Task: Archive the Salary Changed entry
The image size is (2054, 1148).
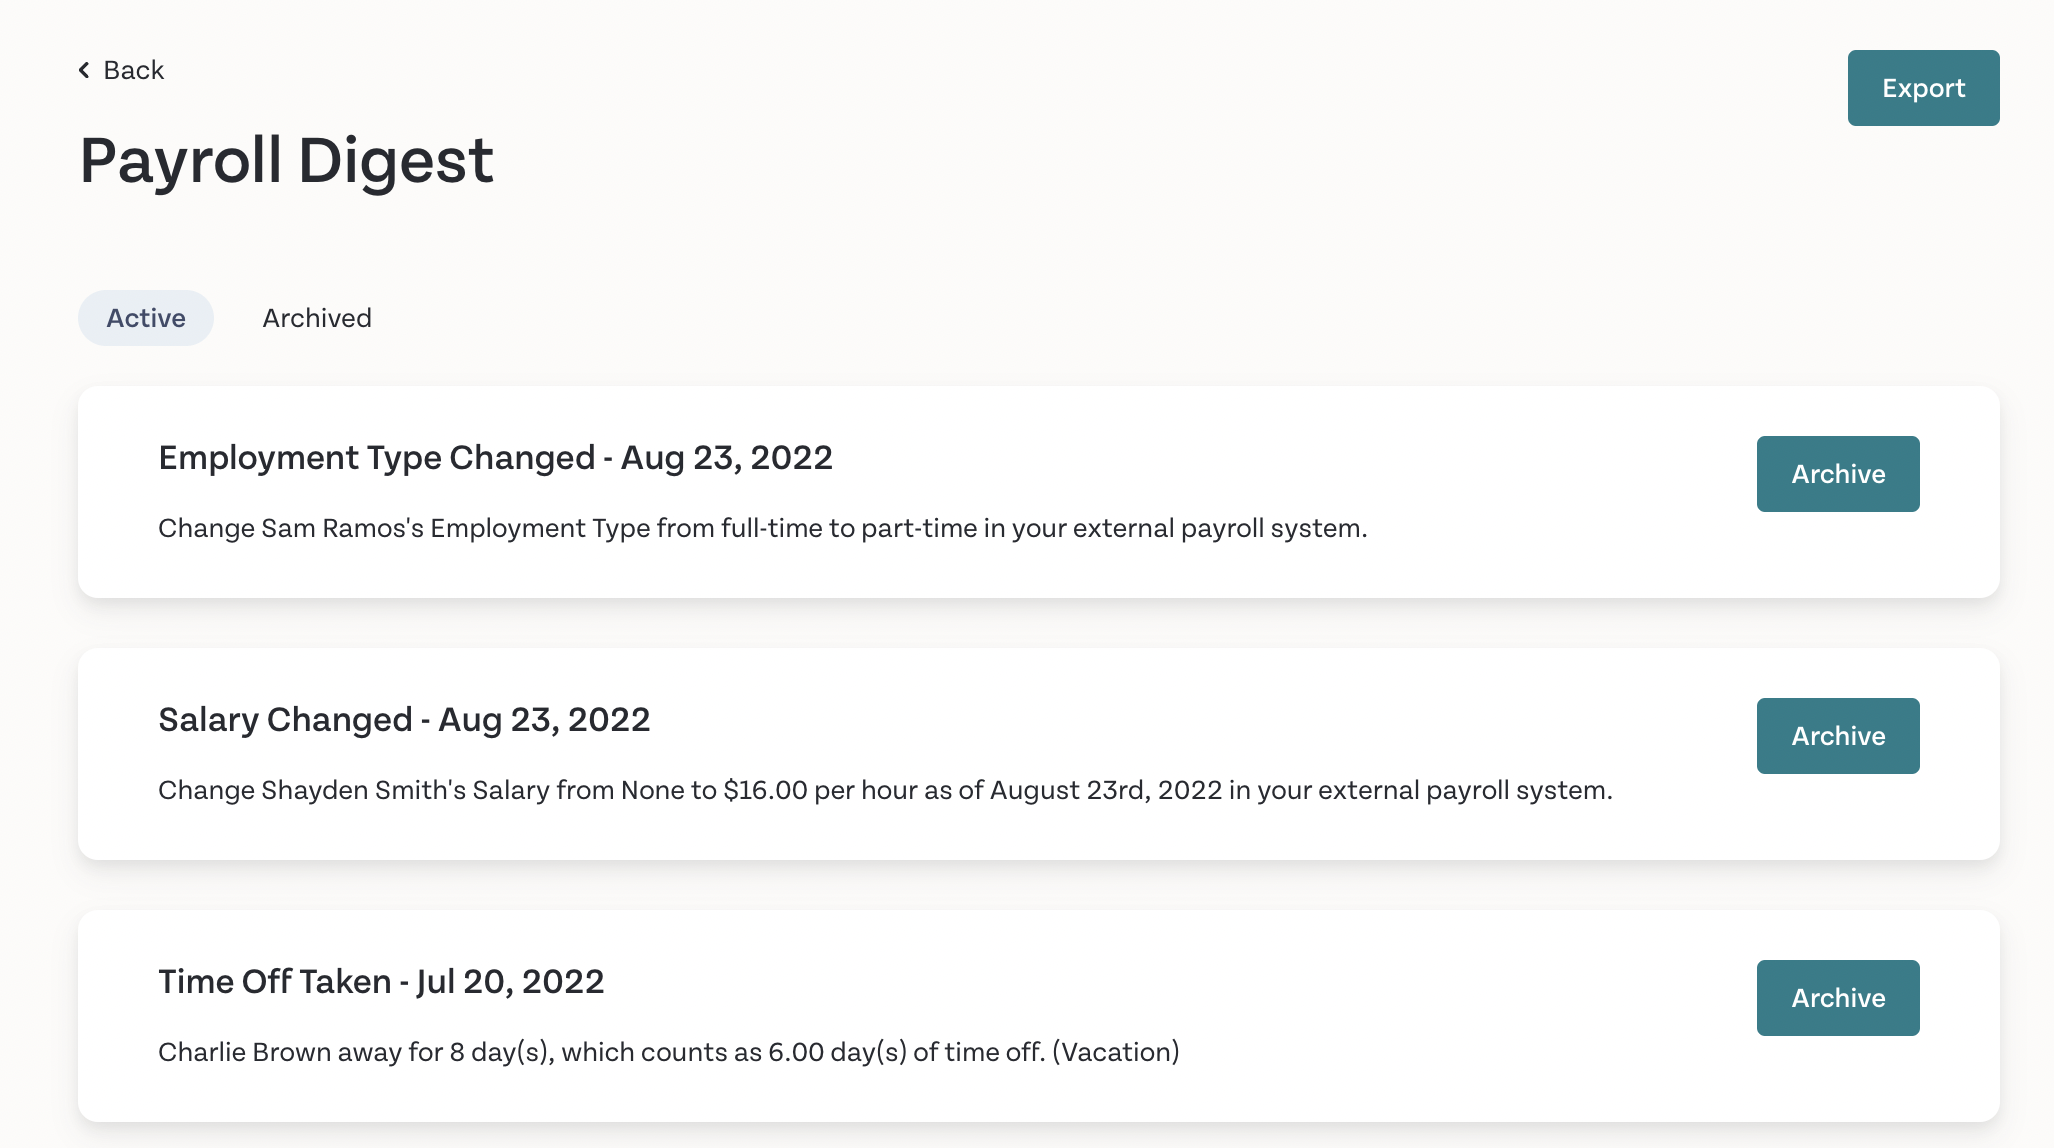Action: tap(1838, 736)
